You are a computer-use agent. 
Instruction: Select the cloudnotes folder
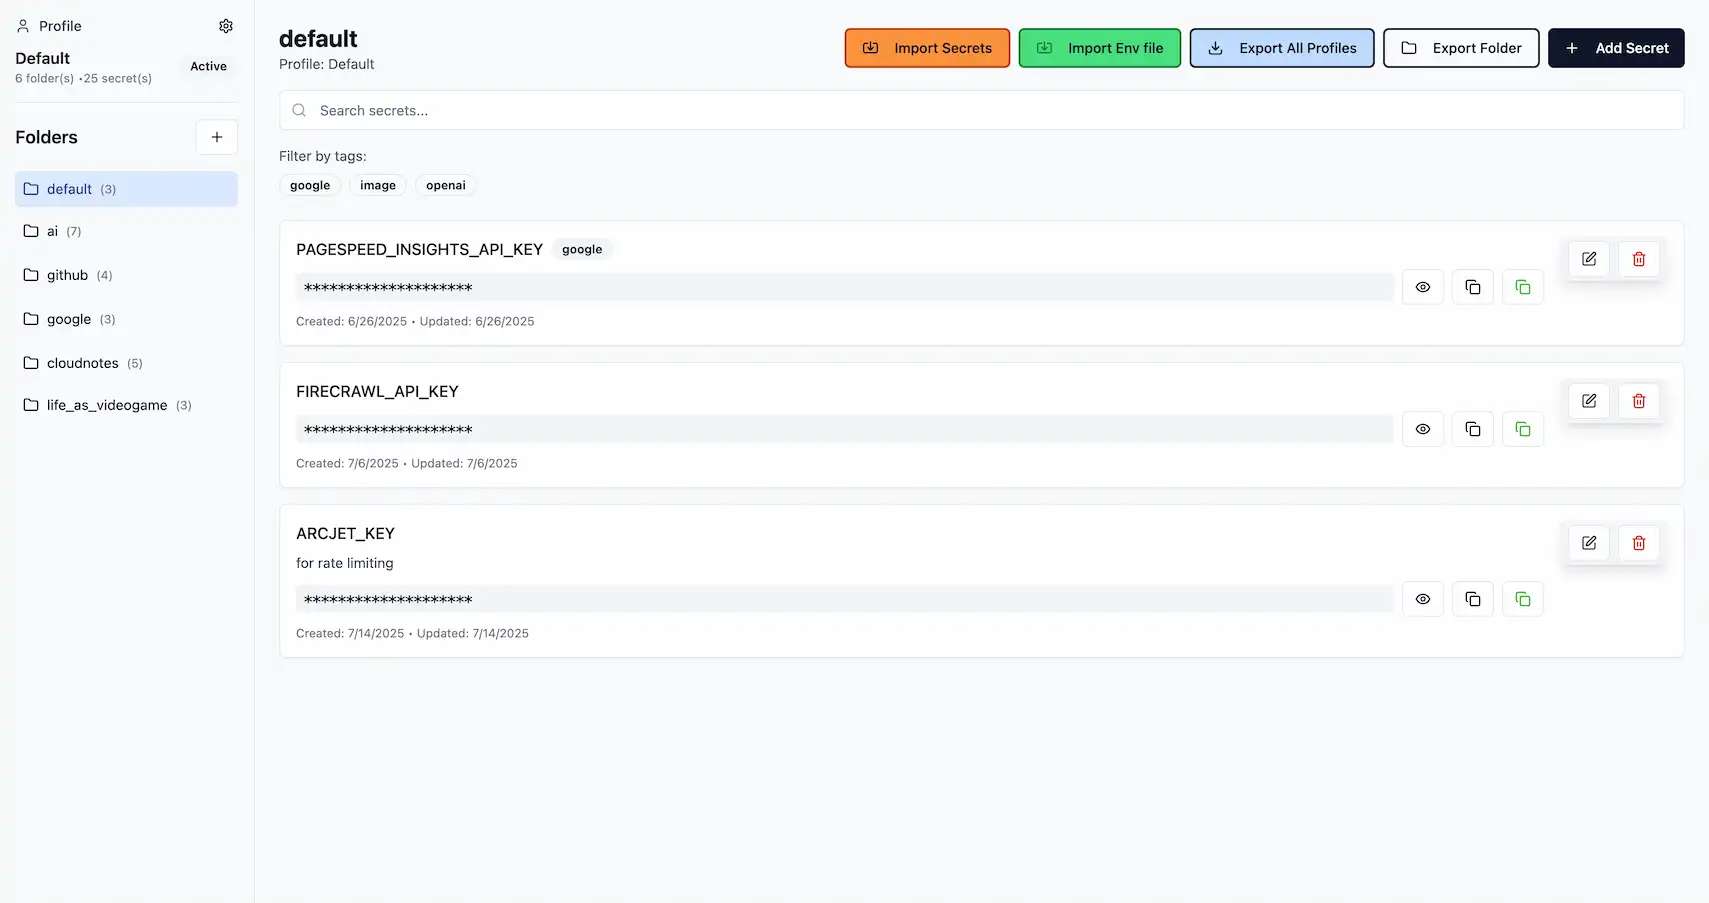pos(83,363)
